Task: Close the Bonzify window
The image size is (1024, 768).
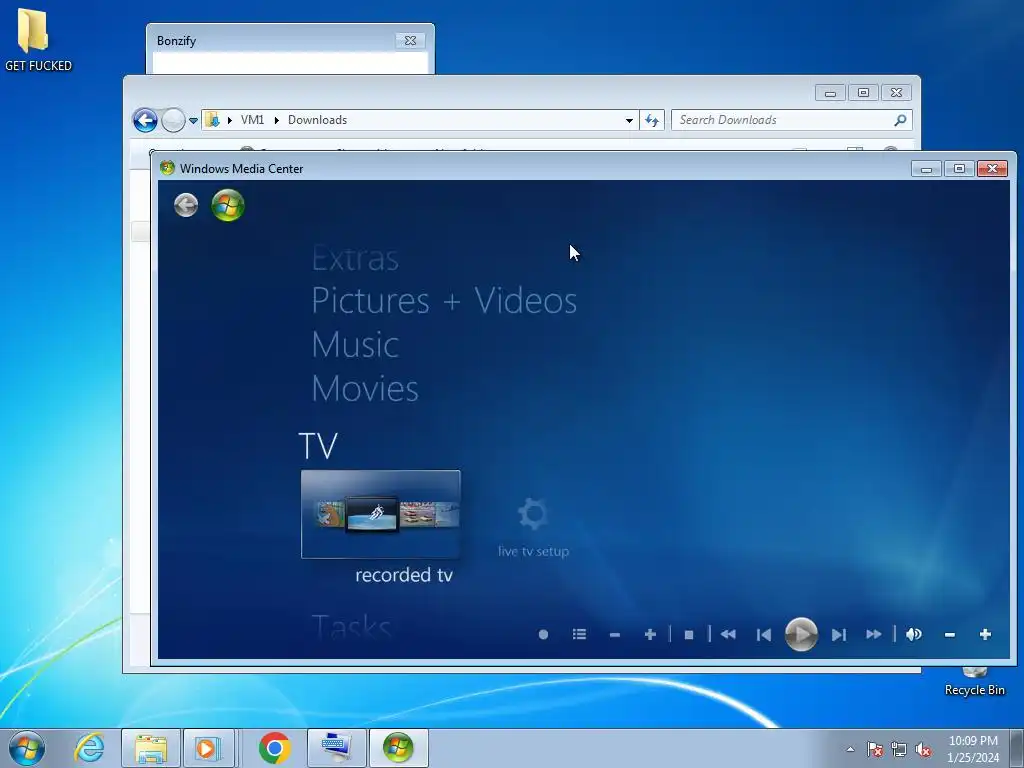Action: tap(410, 40)
